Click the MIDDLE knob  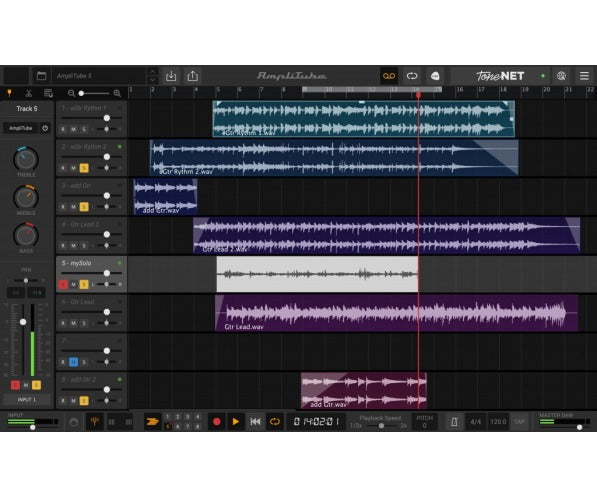(26, 197)
